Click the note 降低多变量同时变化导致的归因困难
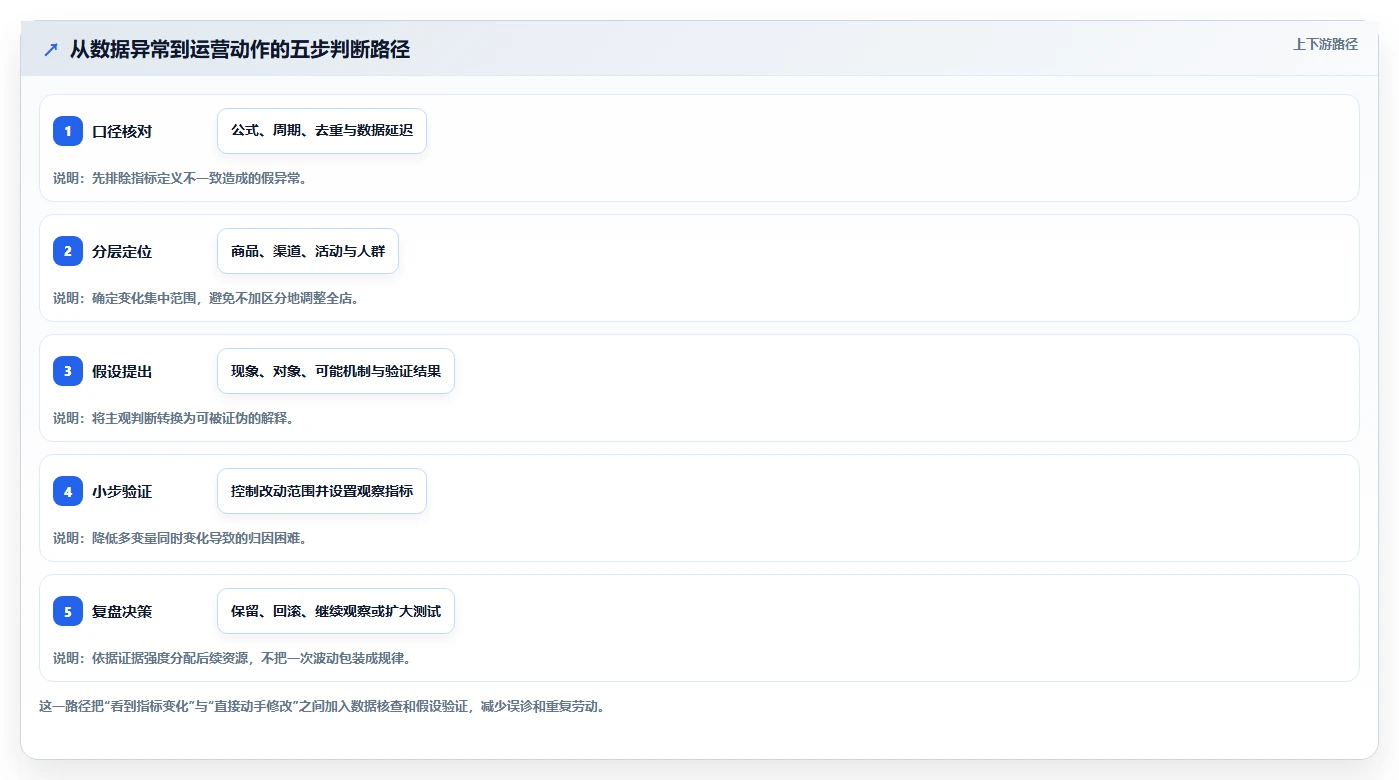 [x=180, y=538]
